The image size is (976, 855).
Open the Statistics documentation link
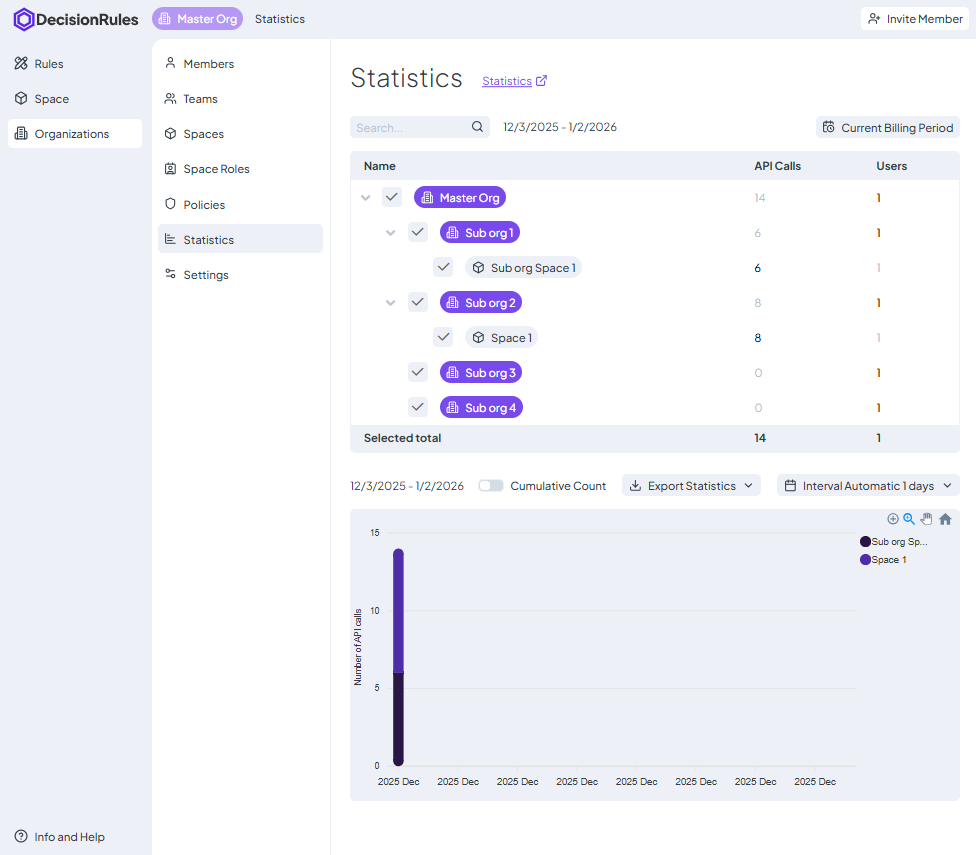[x=514, y=81]
